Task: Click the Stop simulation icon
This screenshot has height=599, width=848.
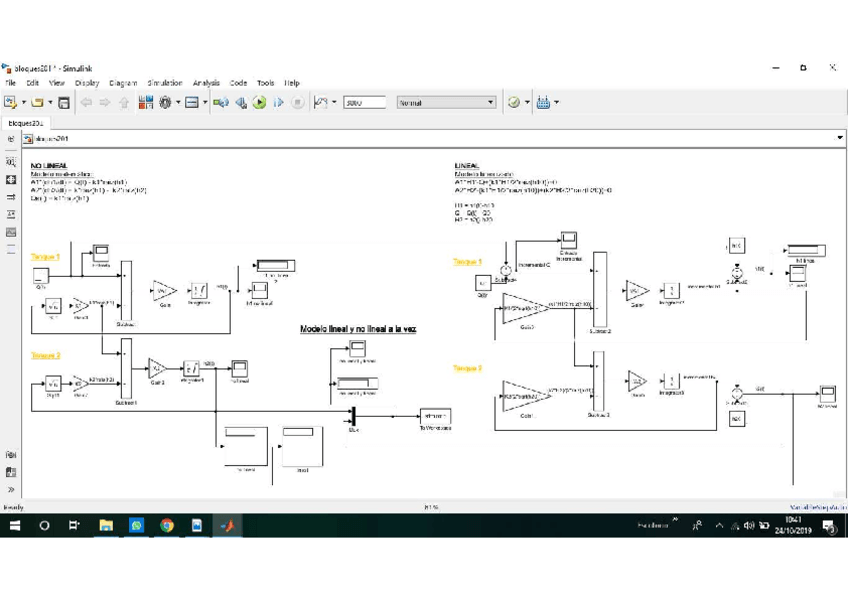Action: pyautogui.click(x=297, y=102)
